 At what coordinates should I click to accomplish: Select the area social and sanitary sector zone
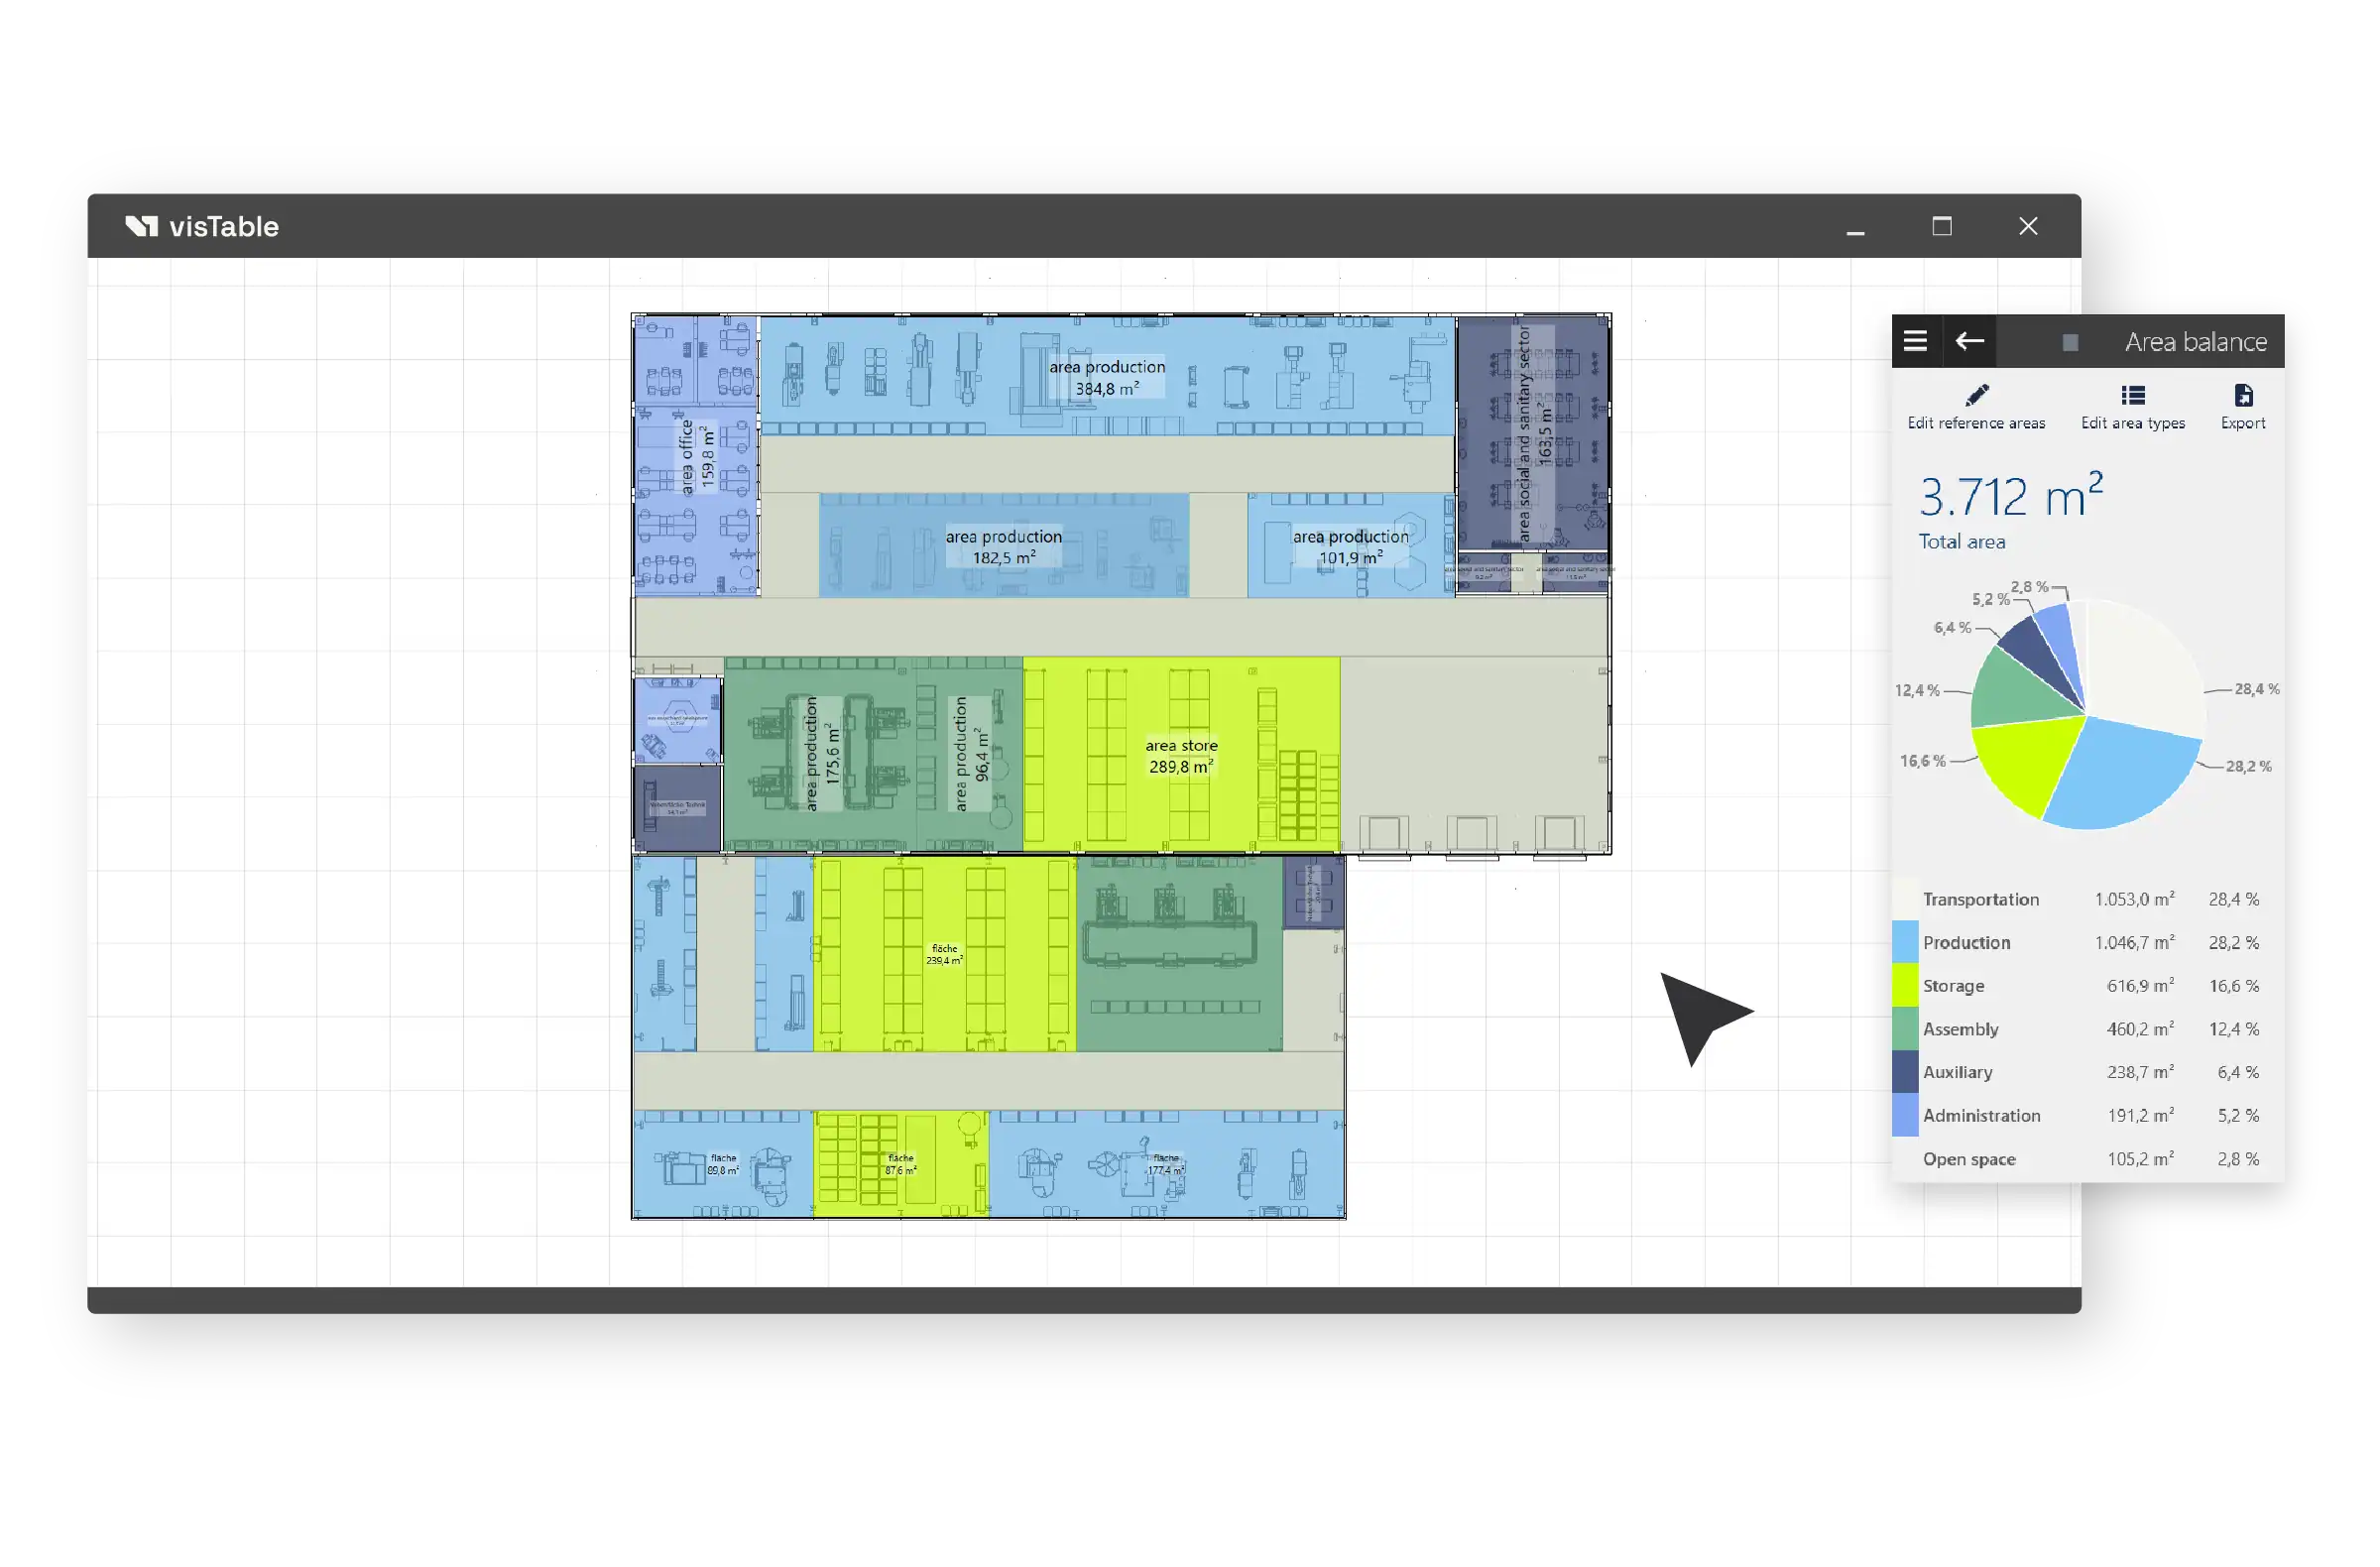(x=1532, y=434)
